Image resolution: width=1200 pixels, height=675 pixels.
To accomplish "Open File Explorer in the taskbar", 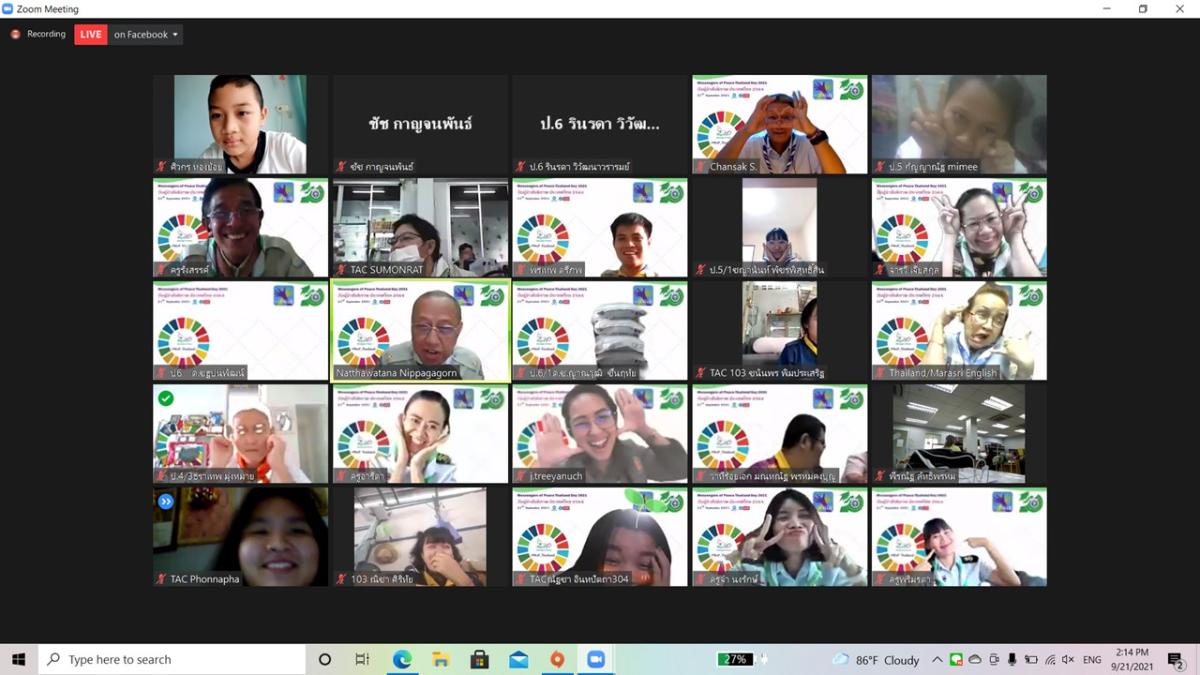I will pos(441,659).
